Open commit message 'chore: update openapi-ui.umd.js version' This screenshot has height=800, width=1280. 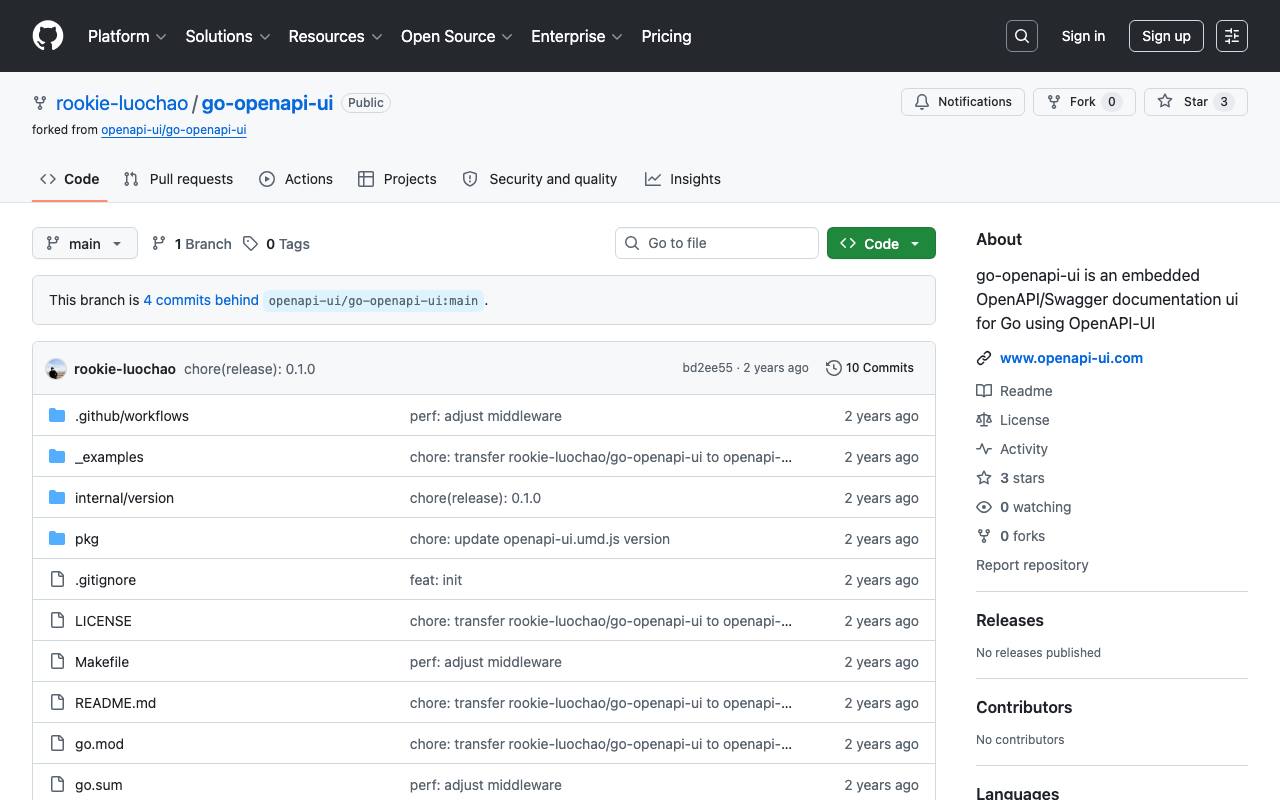point(540,539)
